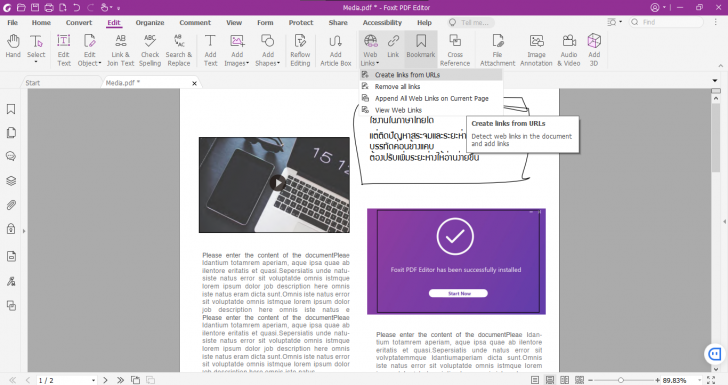This screenshot has height=385, width=728.
Task: Close the Media.pdf document tab
Action: tap(195, 83)
